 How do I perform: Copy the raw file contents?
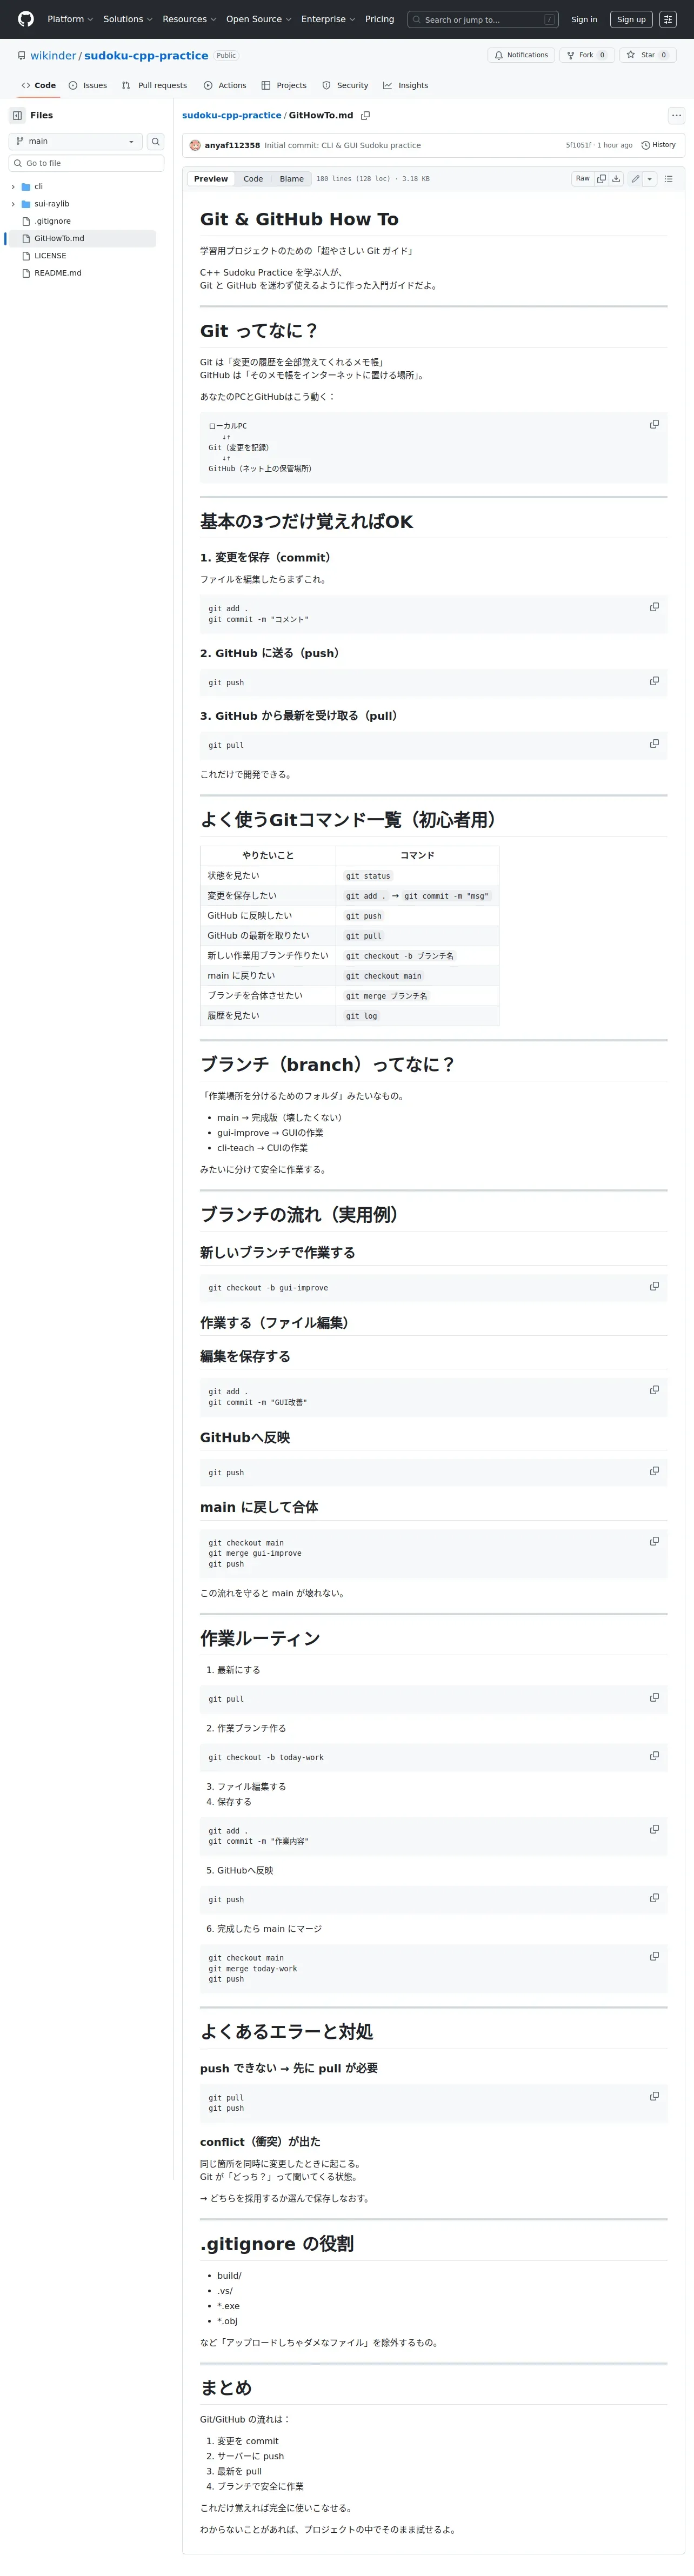pos(601,179)
